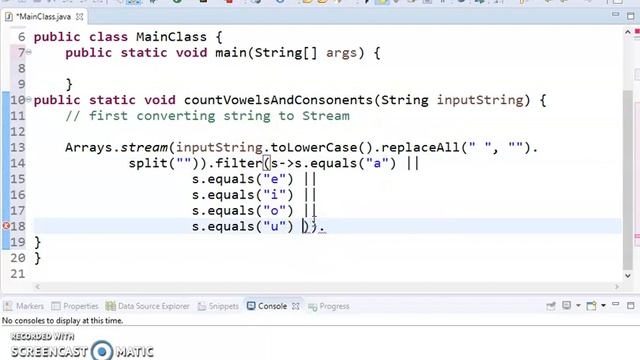Click the Pin Console icon
The width and height of the screenshot is (640, 360).
tap(551, 305)
